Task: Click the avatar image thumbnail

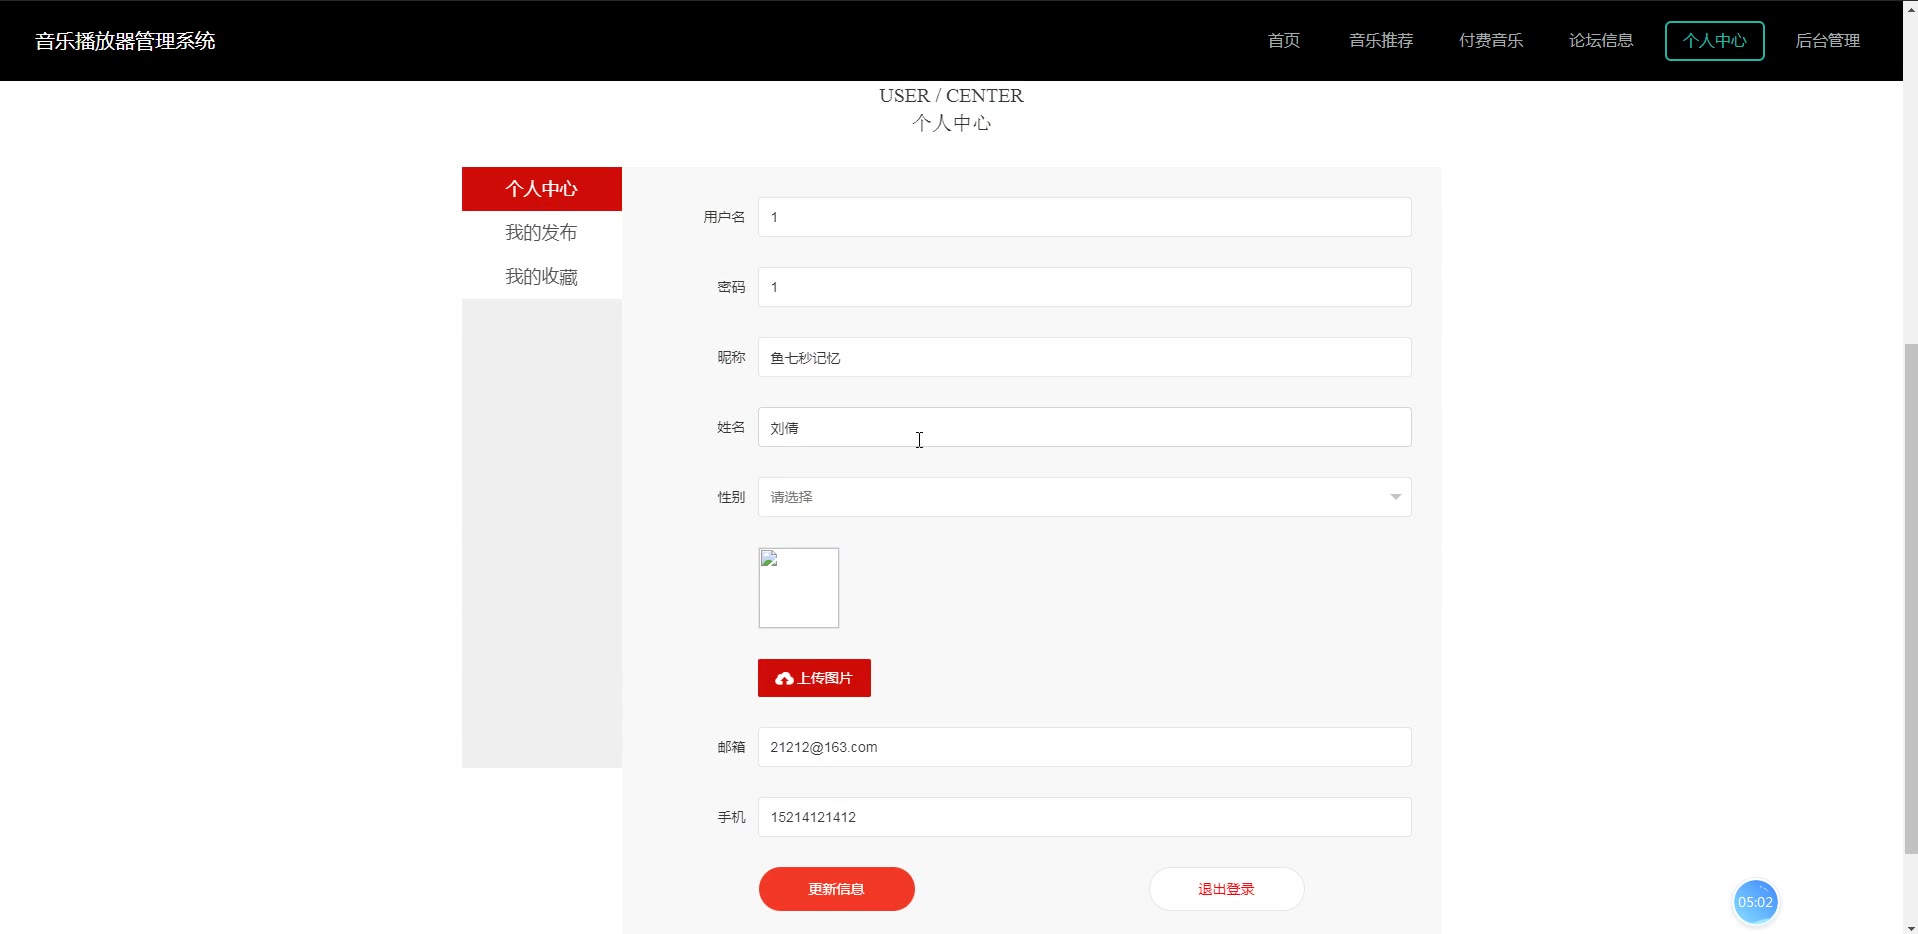Action: pyautogui.click(x=799, y=588)
